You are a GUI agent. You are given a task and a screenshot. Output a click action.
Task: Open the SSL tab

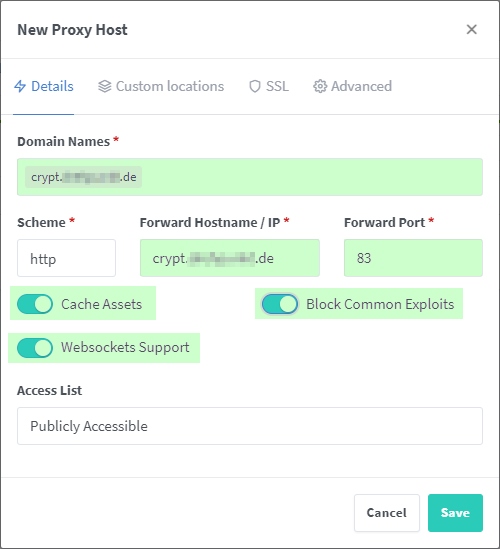(269, 86)
